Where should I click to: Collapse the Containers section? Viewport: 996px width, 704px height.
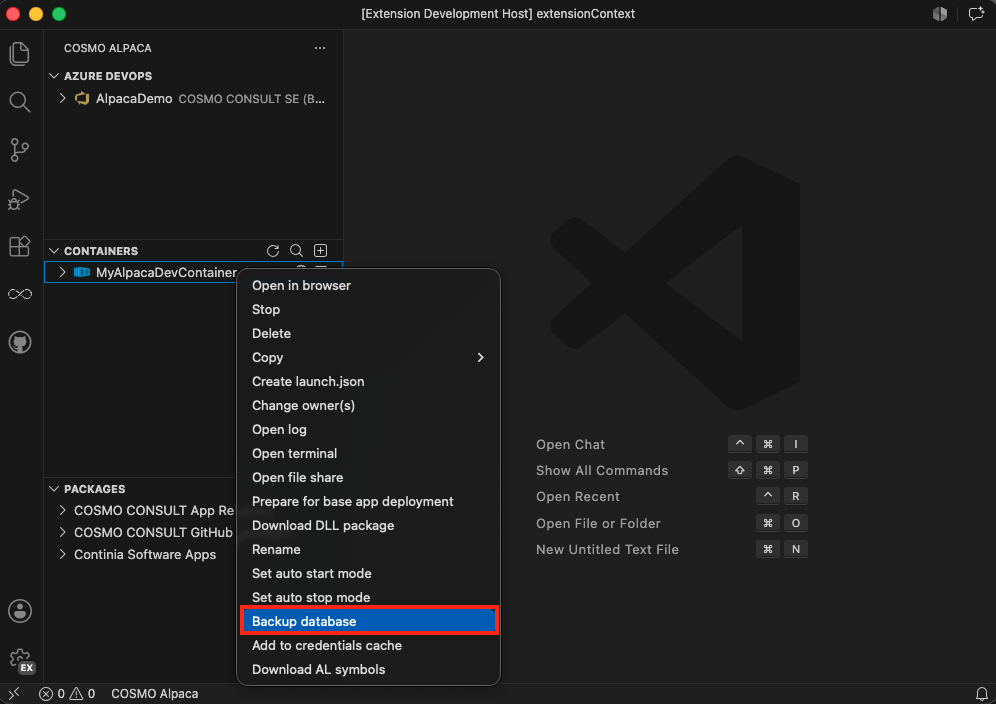coord(55,251)
